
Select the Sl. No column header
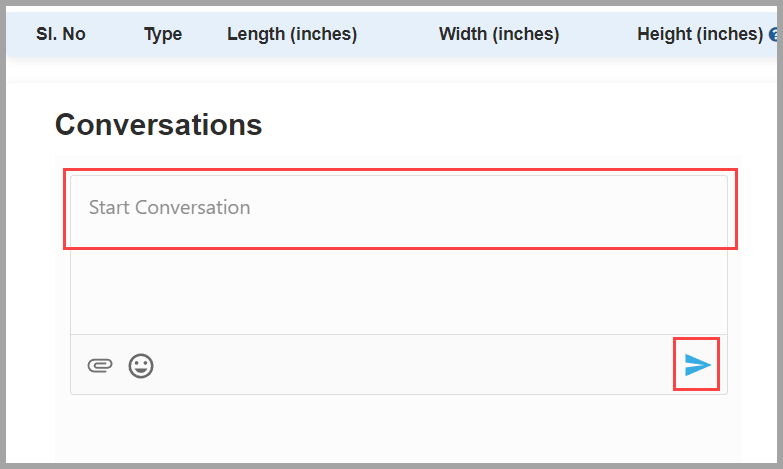point(60,34)
